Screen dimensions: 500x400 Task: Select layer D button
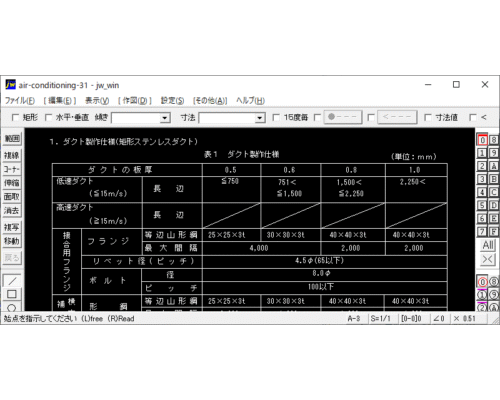click(494, 205)
